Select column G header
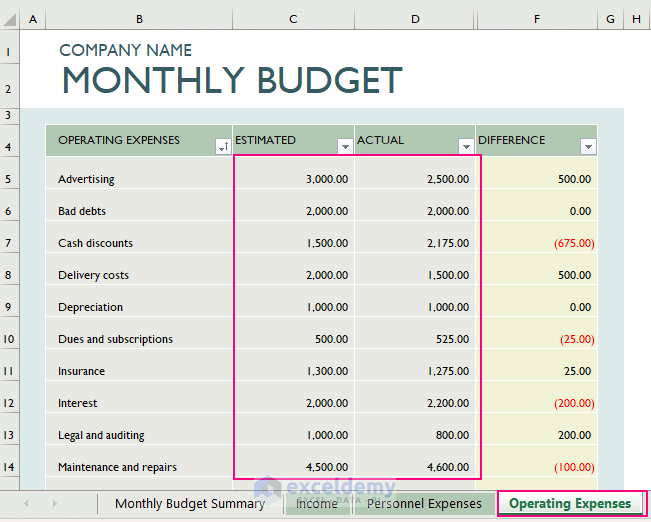The width and height of the screenshot is (651, 522). coord(610,19)
